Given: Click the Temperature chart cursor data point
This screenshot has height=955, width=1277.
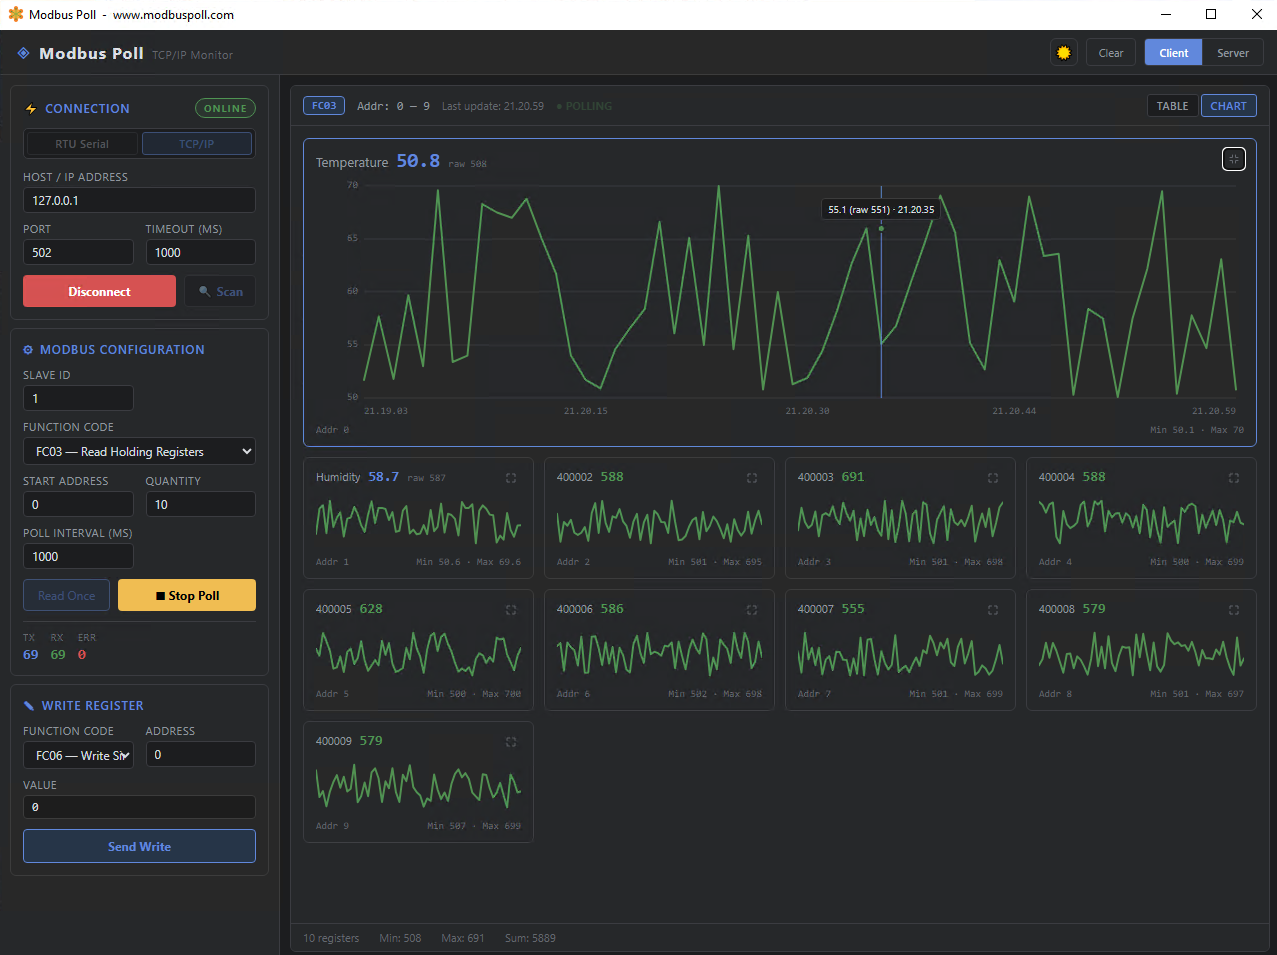Looking at the screenshot, I should click(881, 229).
